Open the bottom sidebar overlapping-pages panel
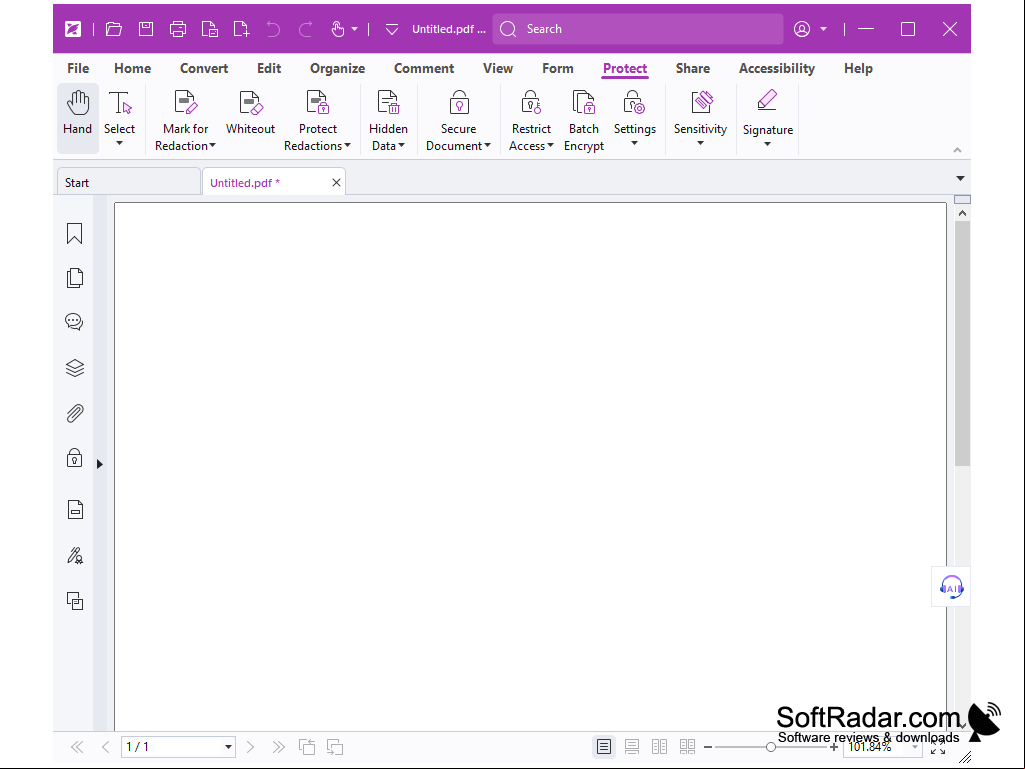1025x769 pixels. click(75, 601)
